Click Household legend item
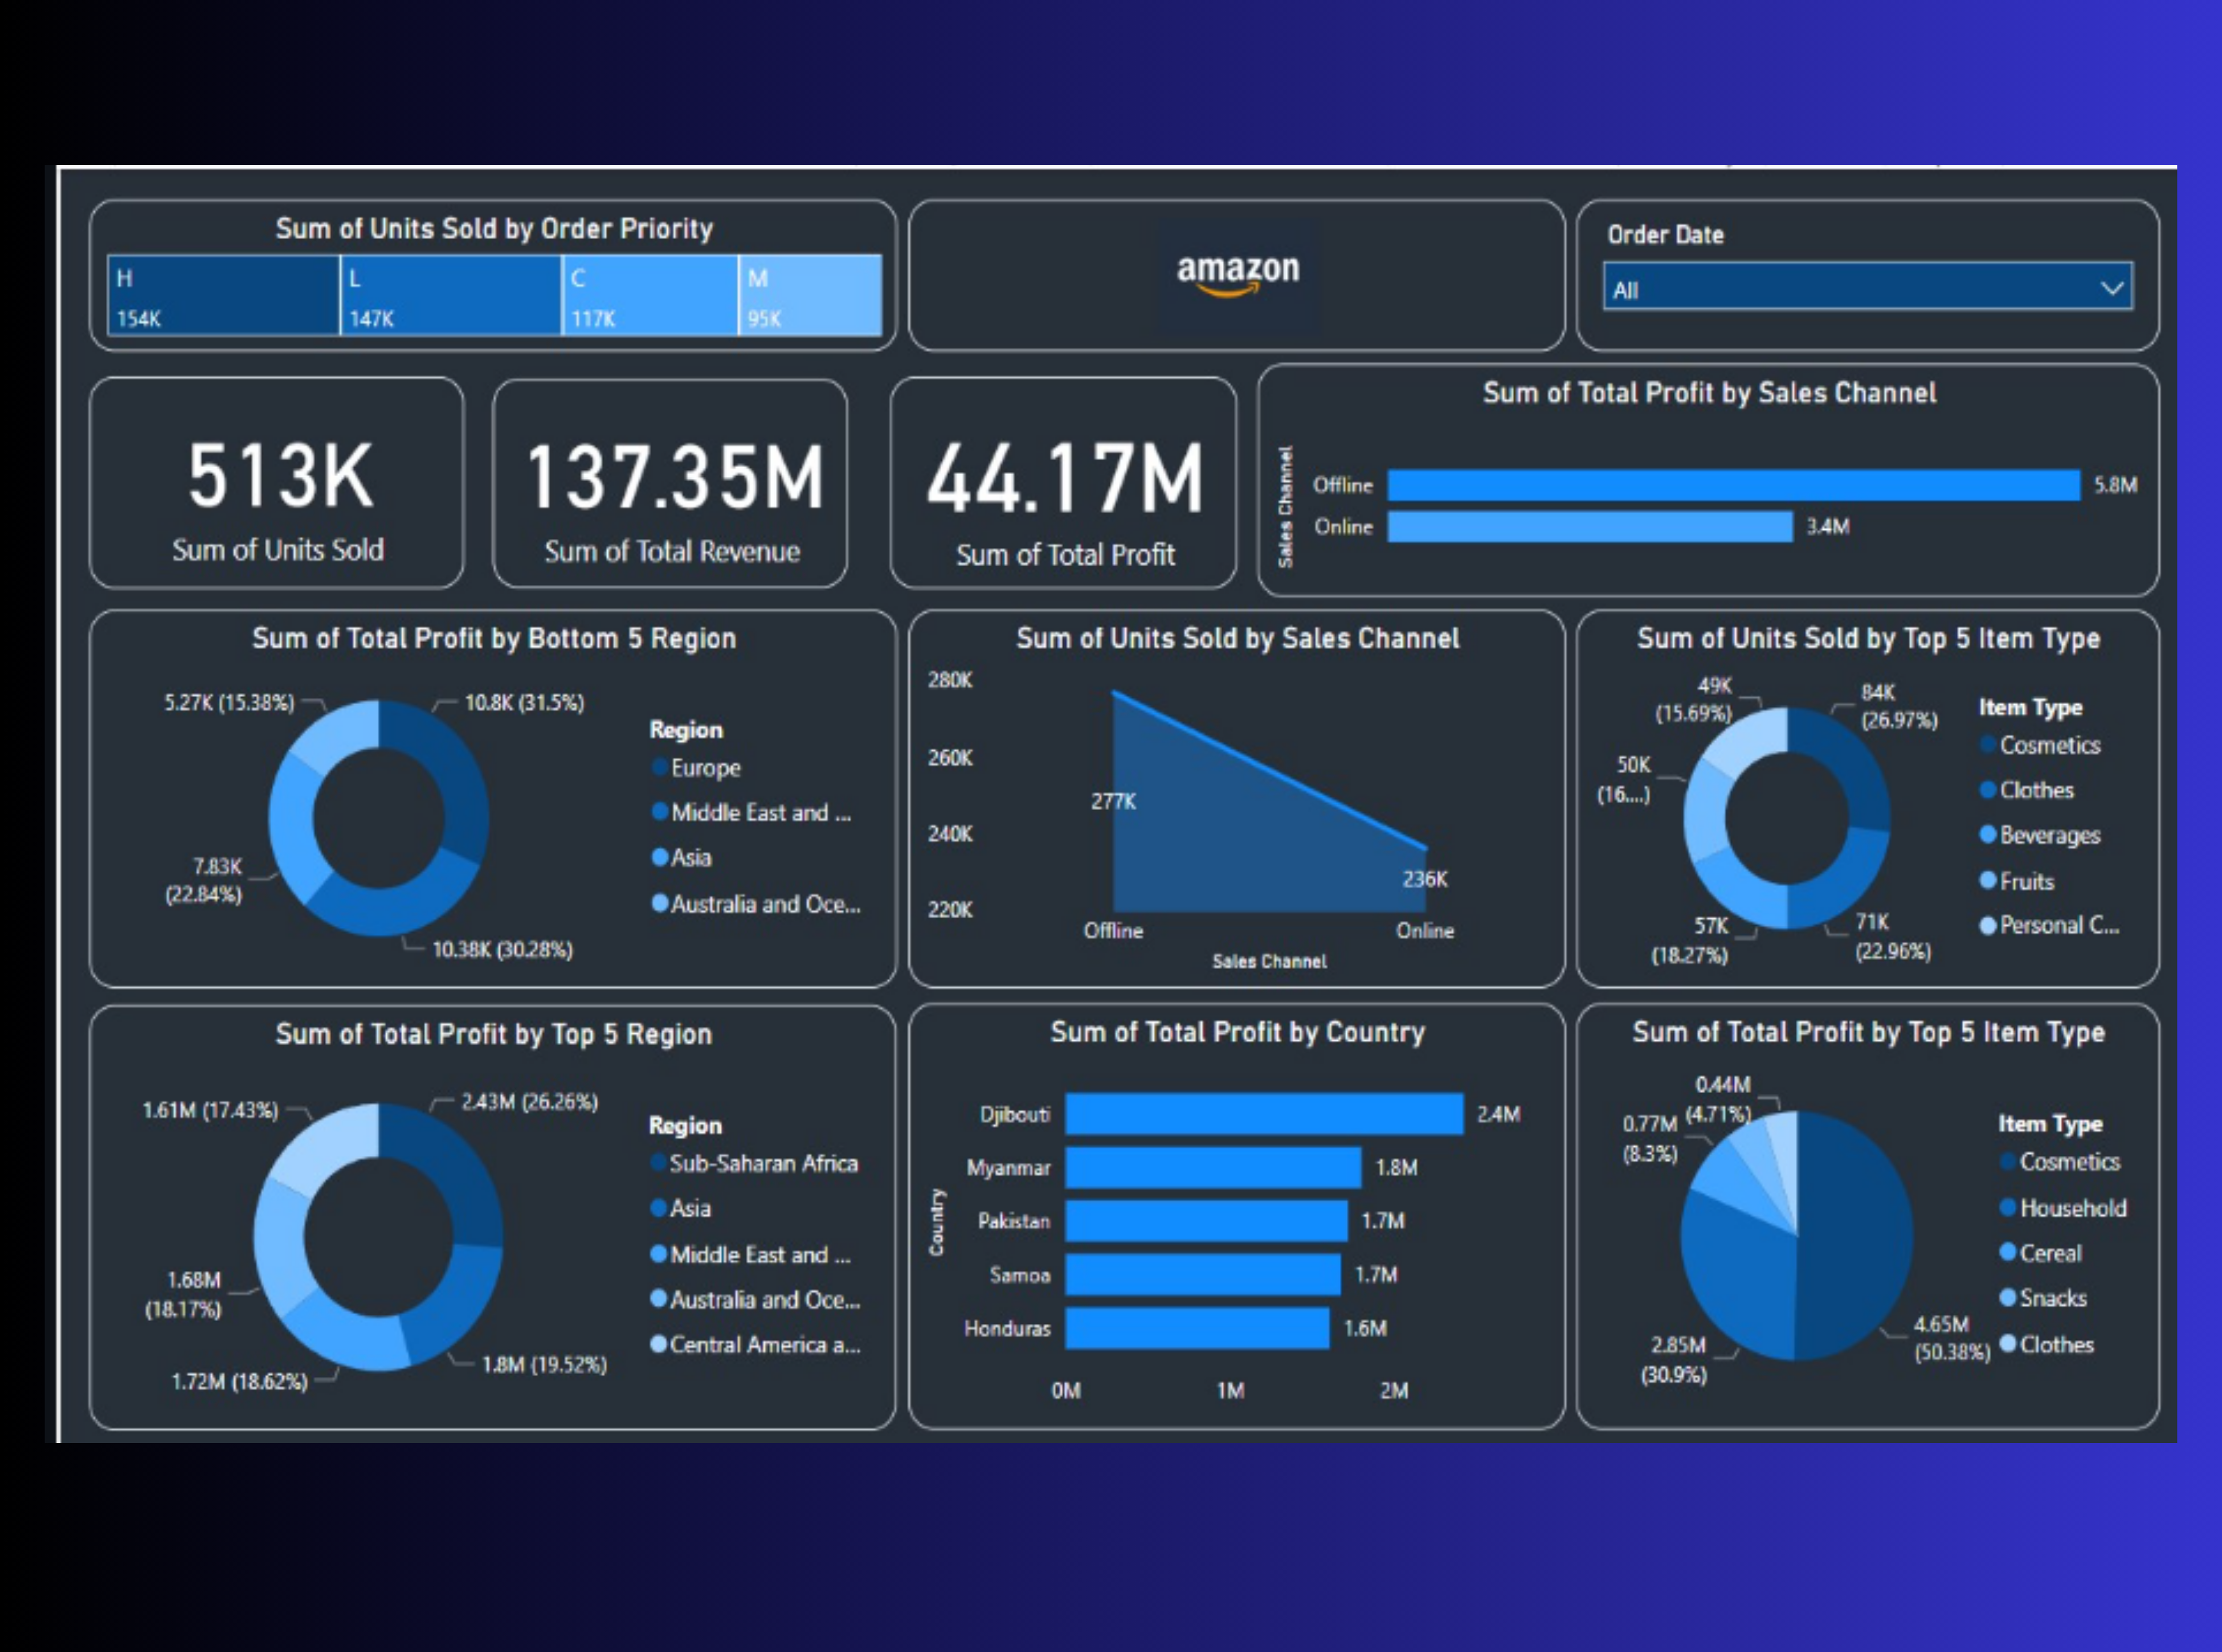The height and width of the screenshot is (1652, 2222). click(x=2063, y=1208)
